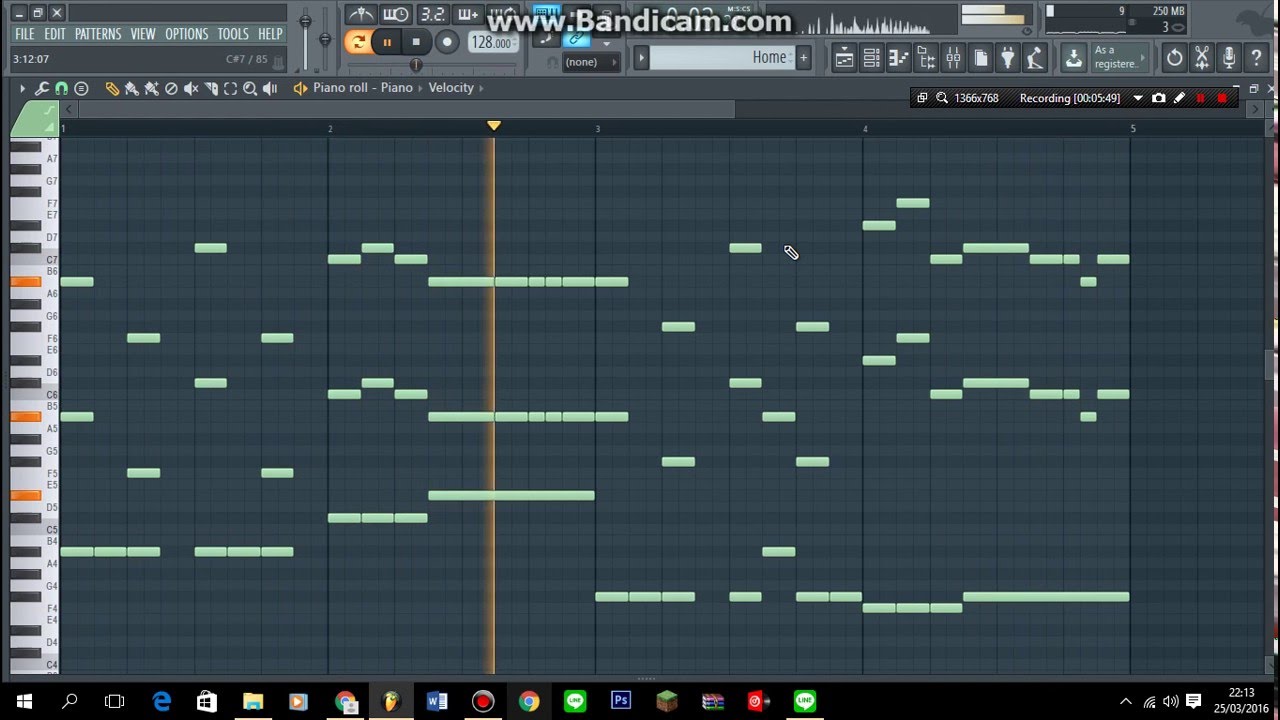This screenshot has height=720, width=1280.
Task: Click the Bandicam screenshot camera icon
Action: pyautogui.click(x=1158, y=98)
